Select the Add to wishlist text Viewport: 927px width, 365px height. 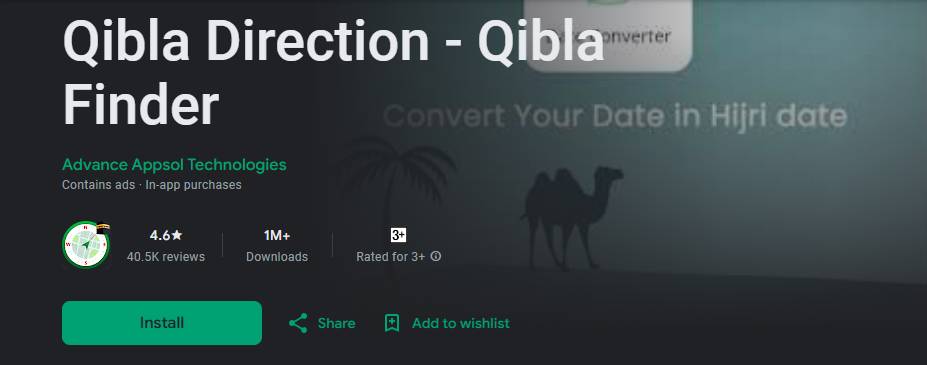click(461, 323)
